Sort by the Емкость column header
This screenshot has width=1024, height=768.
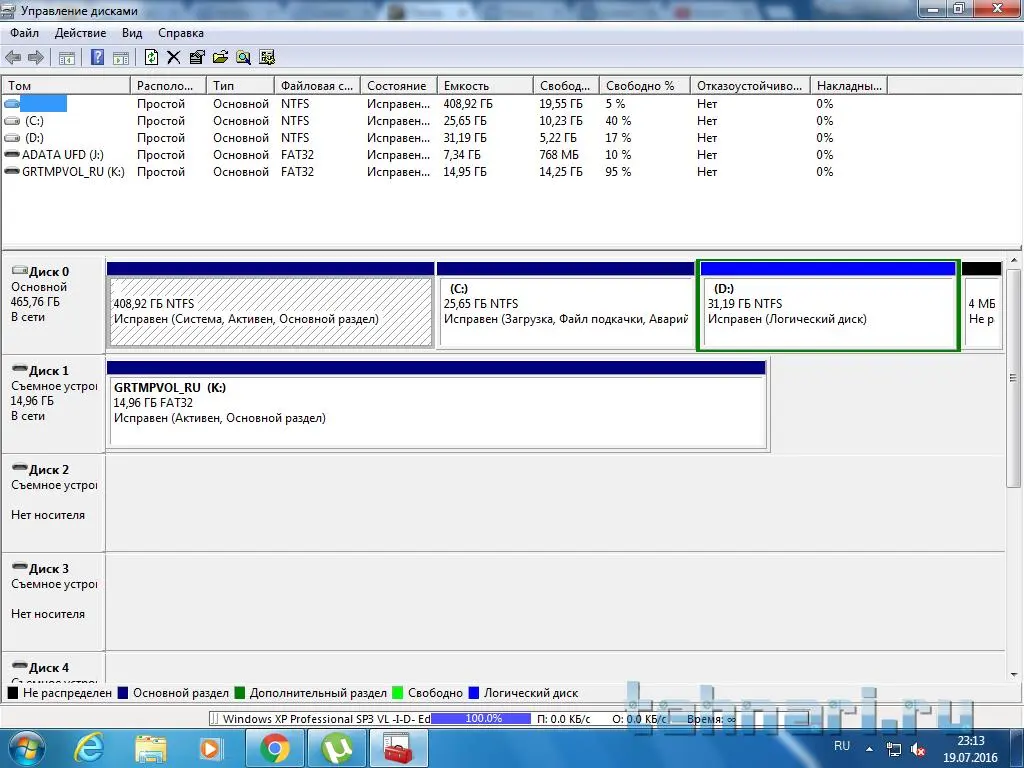(485, 86)
